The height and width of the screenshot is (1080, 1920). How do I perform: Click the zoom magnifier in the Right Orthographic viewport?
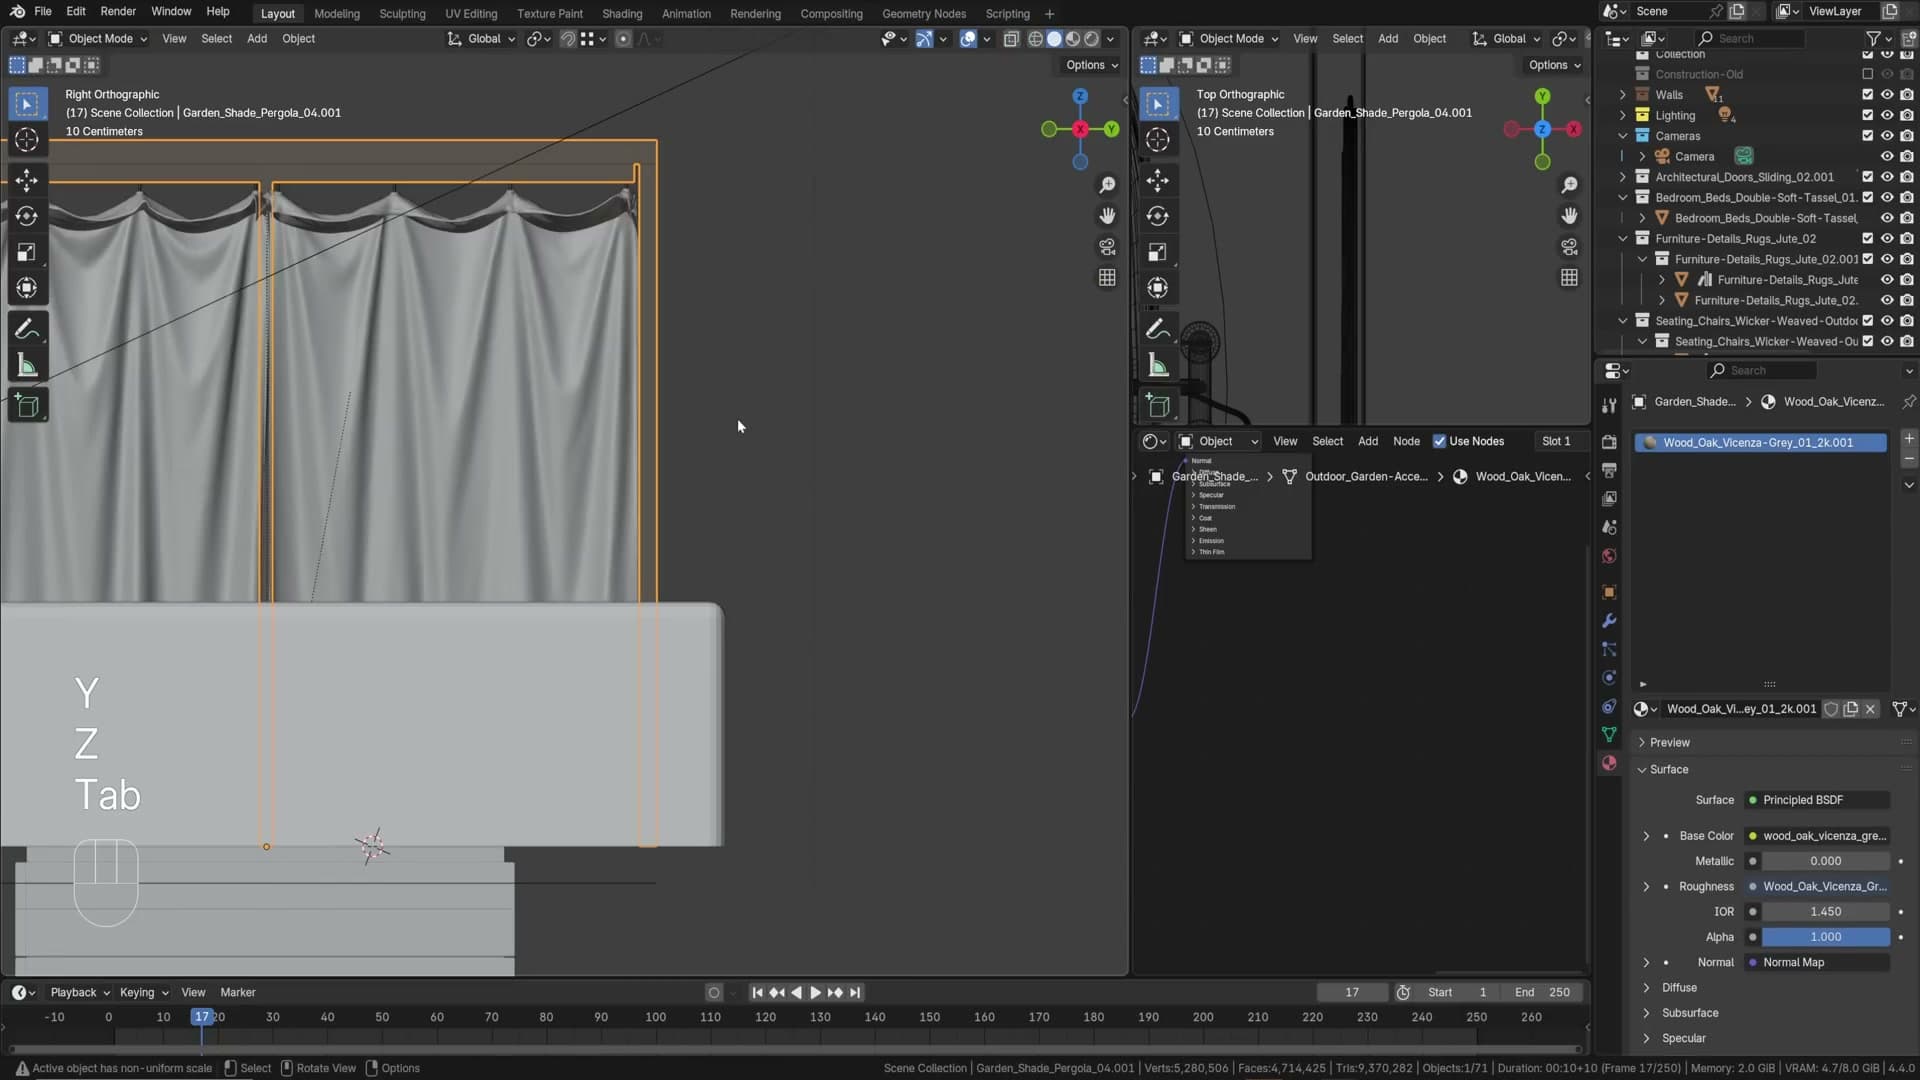(x=1107, y=185)
